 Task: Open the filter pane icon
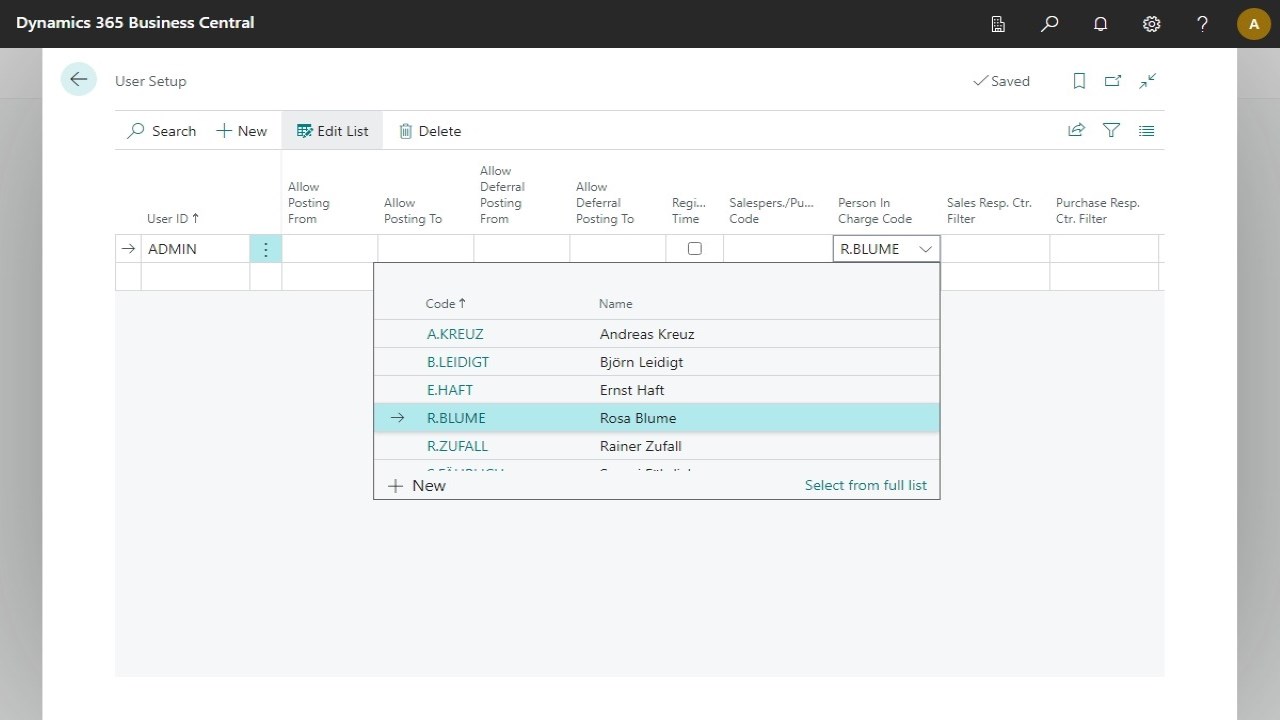pos(1111,130)
